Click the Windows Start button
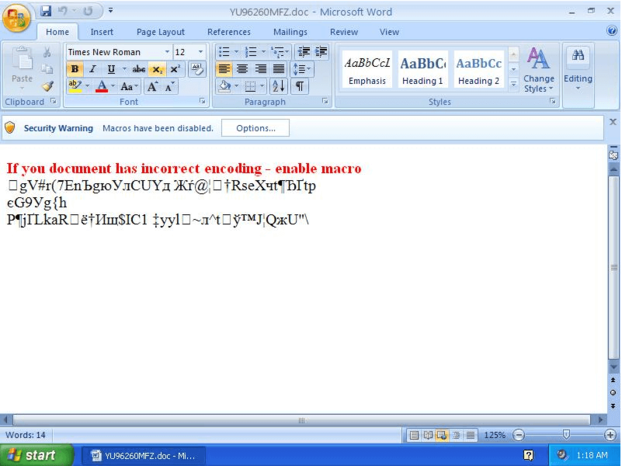The height and width of the screenshot is (466, 622). tap(36, 456)
